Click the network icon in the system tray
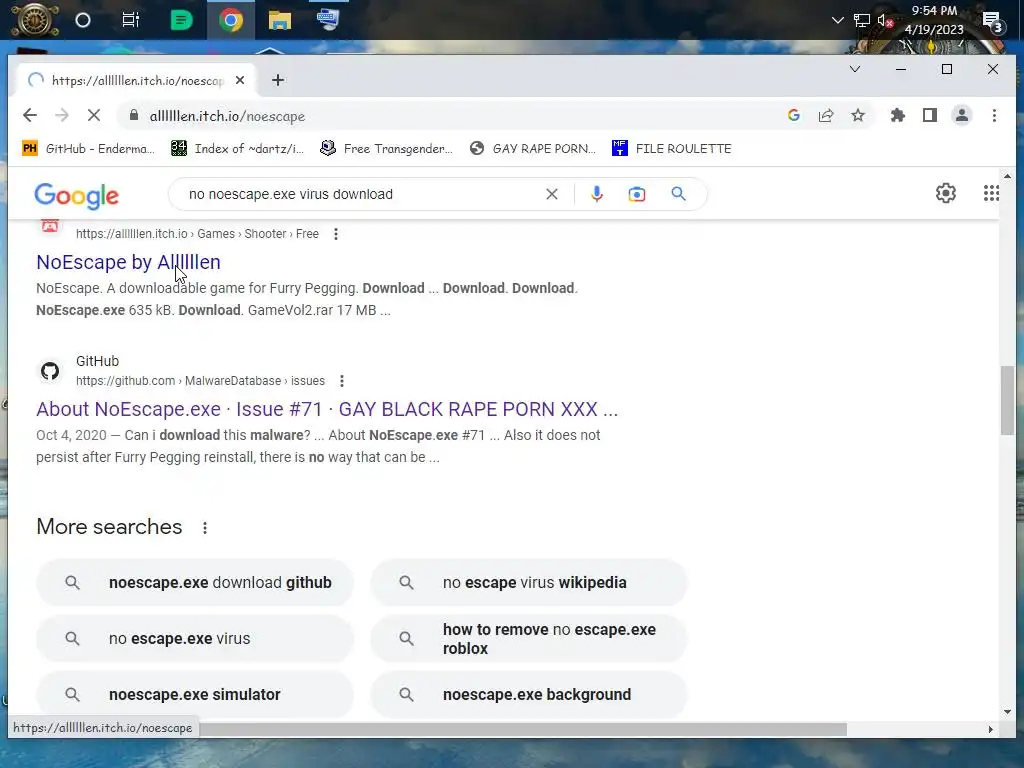The width and height of the screenshot is (1024, 768). click(x=861, y=20)
